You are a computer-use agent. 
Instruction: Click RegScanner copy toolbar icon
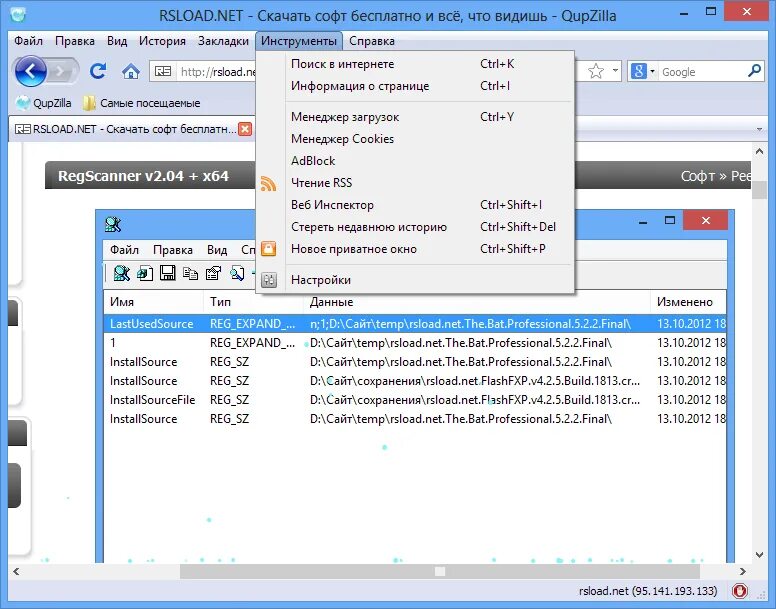tap(191, 273)
